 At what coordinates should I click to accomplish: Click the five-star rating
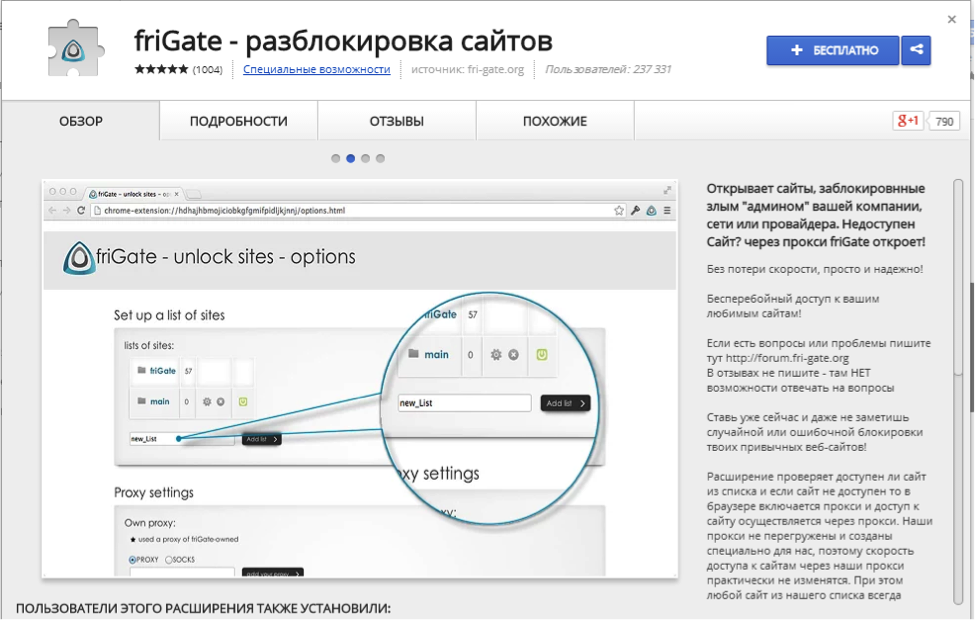[161, 69]
